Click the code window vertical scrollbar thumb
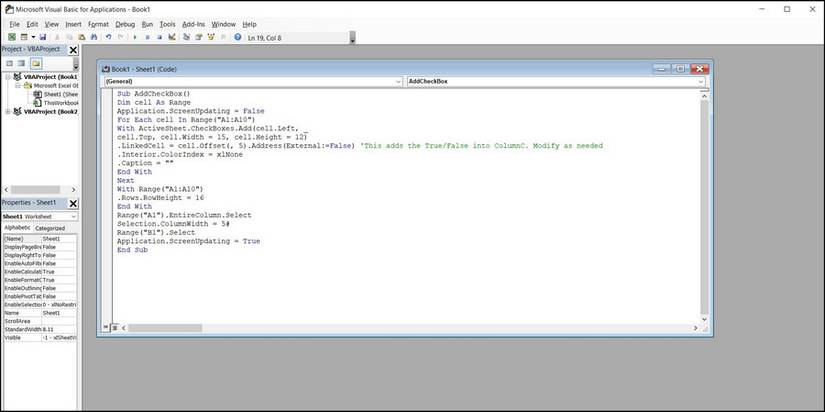The image size is (825, 412). [x=705, y=205]
